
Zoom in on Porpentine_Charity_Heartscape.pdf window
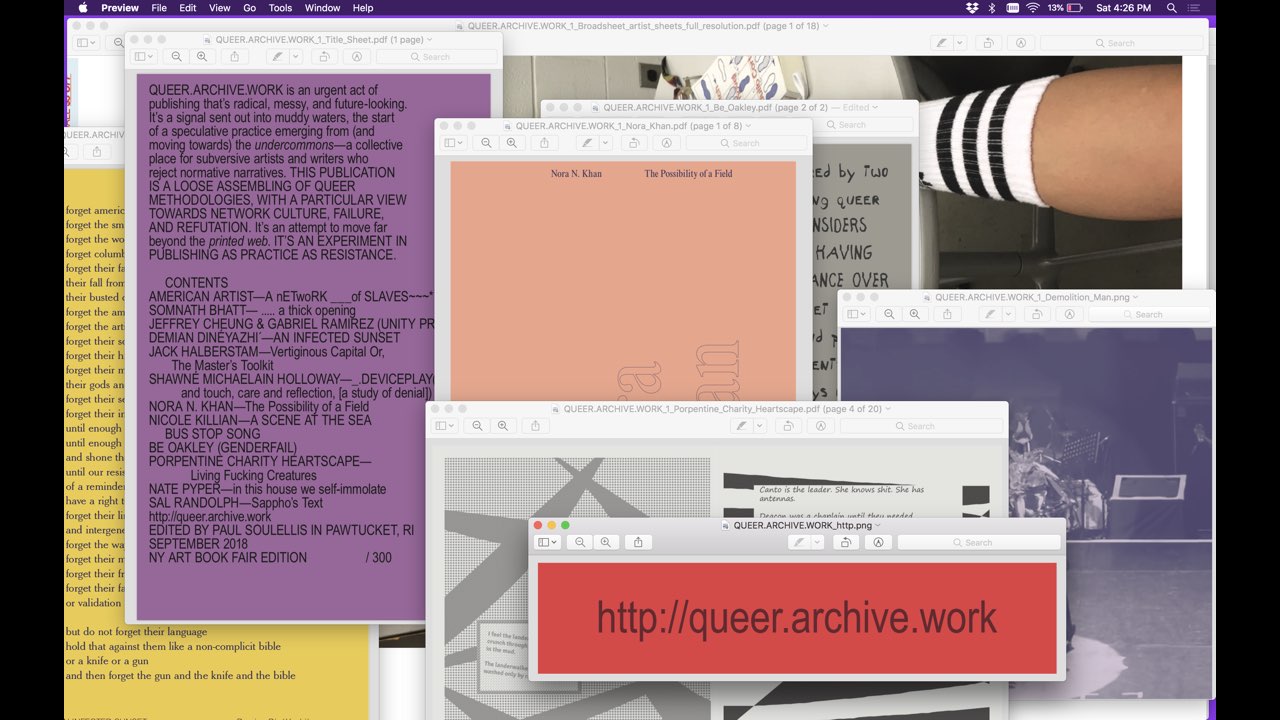click(x=503, y=426)
